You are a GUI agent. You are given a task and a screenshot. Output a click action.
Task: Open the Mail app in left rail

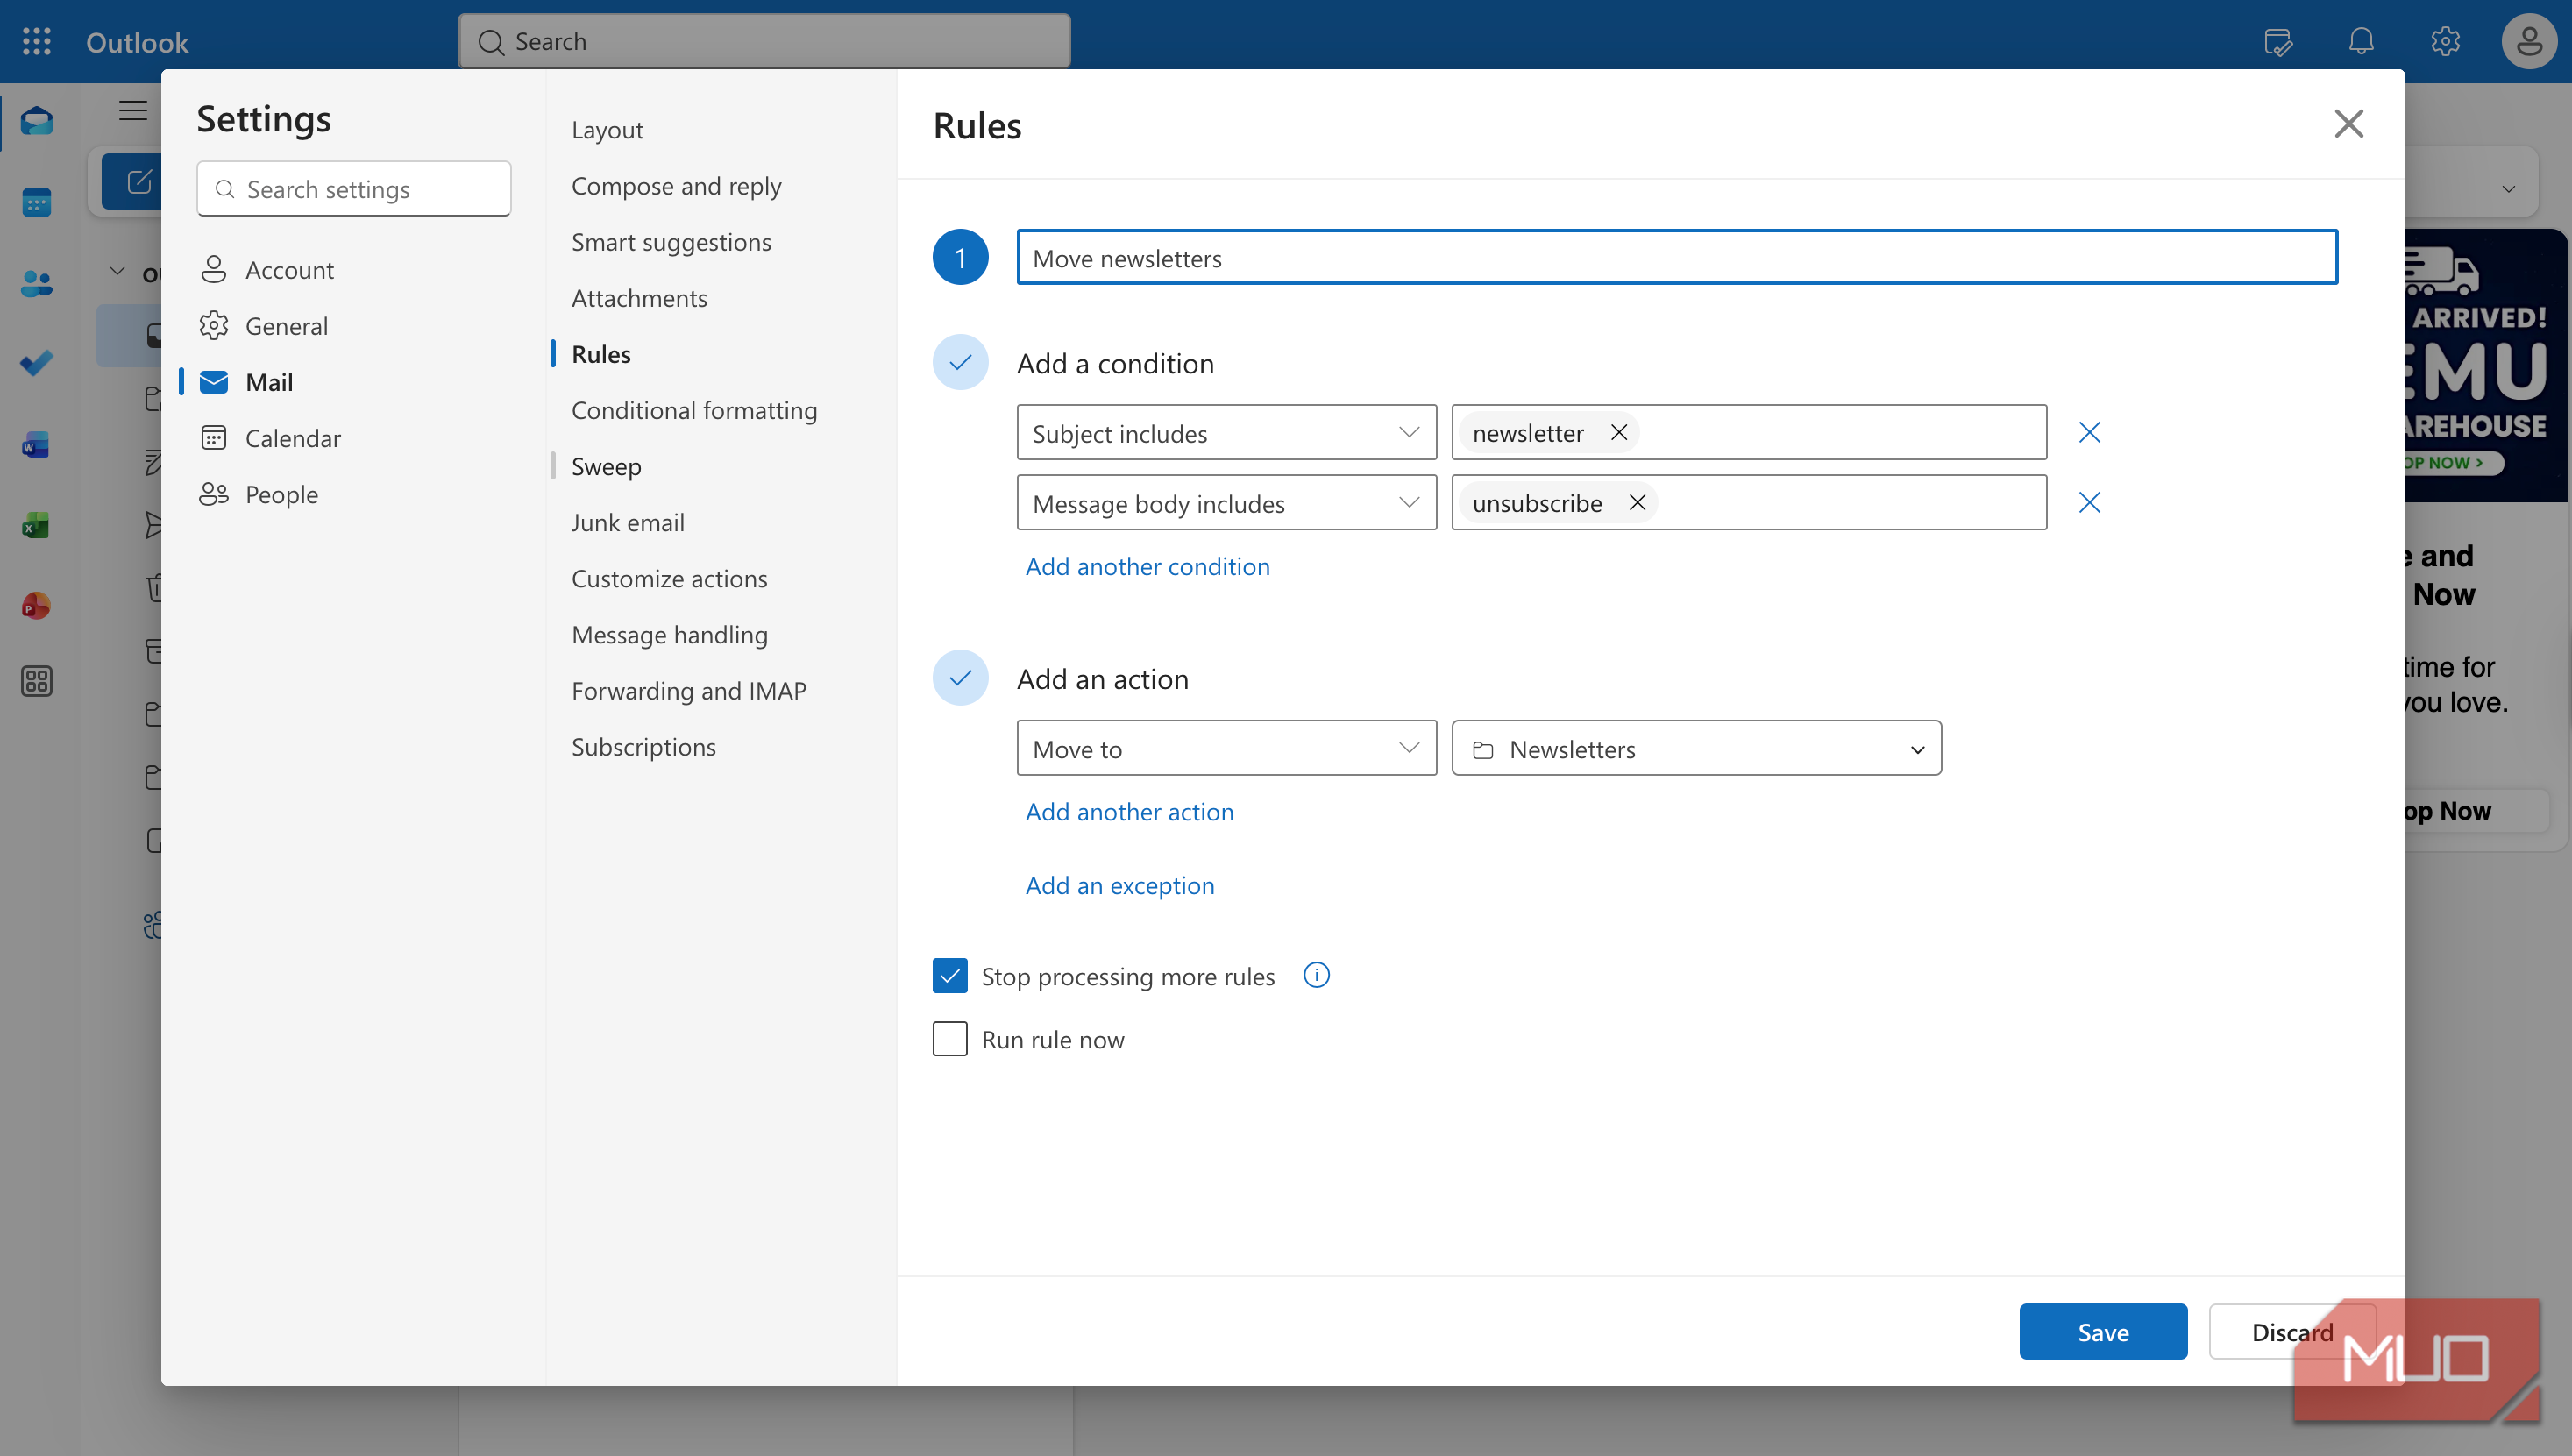37,121
